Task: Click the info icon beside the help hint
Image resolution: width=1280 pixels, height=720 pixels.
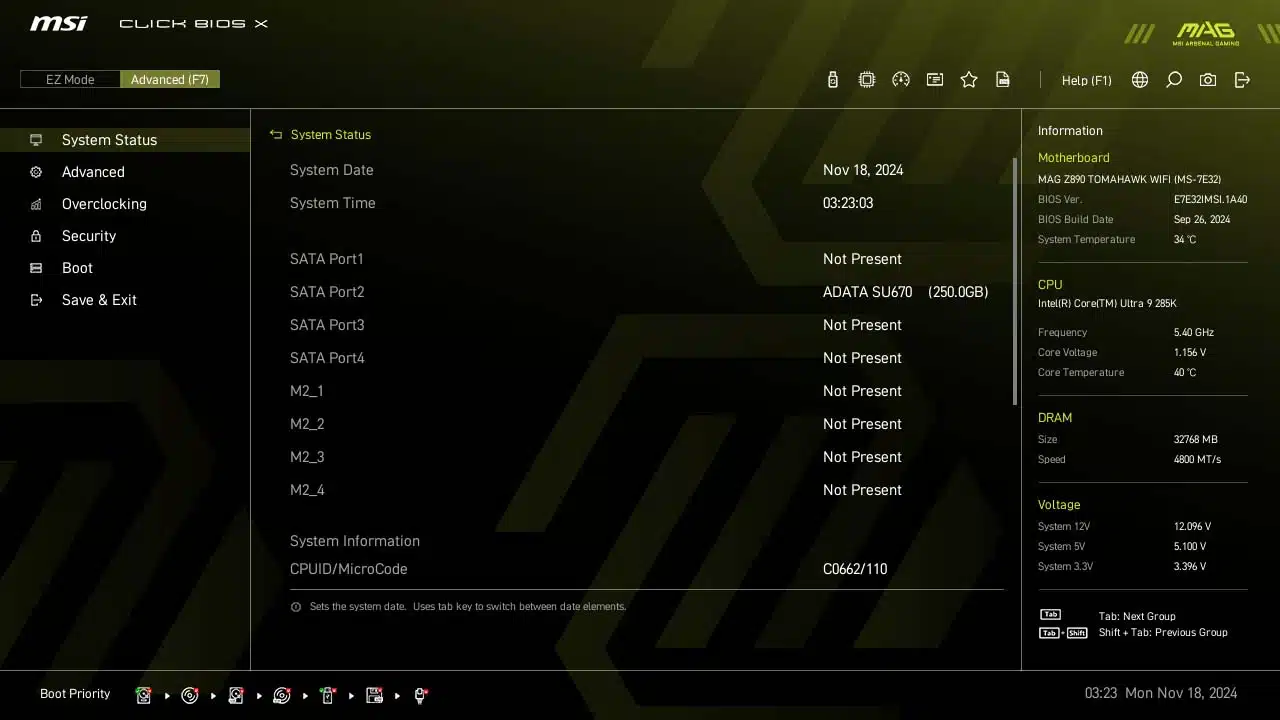Action: [x=296, y=607]
